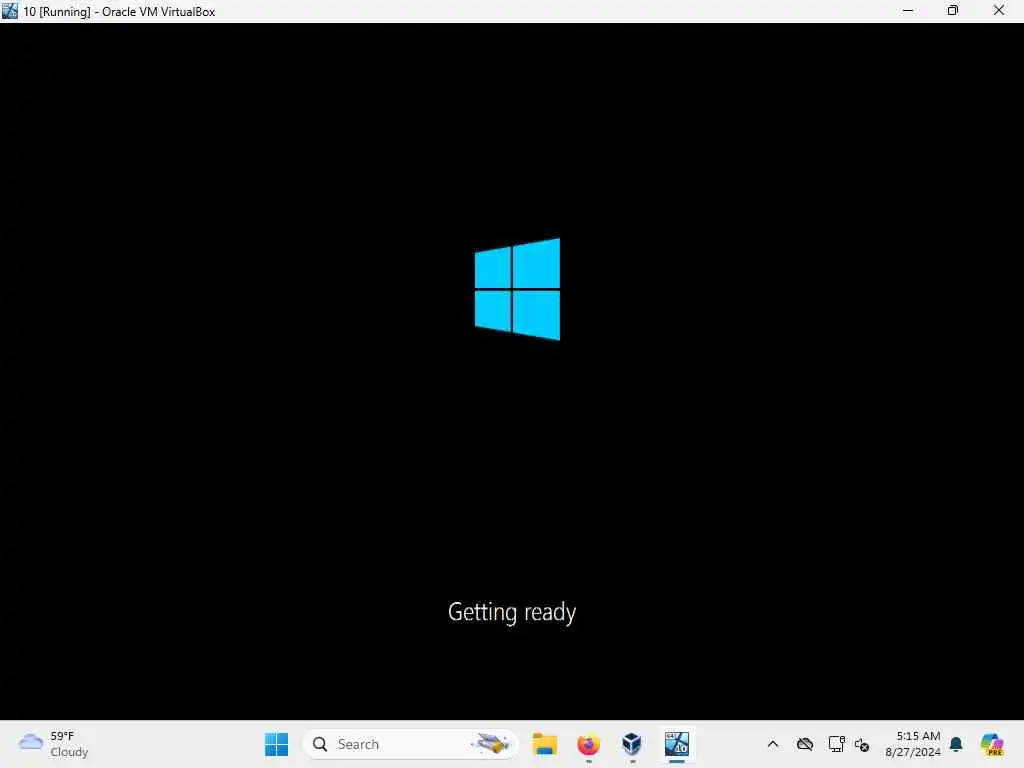Launch Copilot preview from the taskbar
Screen dimensions: 1024x768
pos(992,744)
